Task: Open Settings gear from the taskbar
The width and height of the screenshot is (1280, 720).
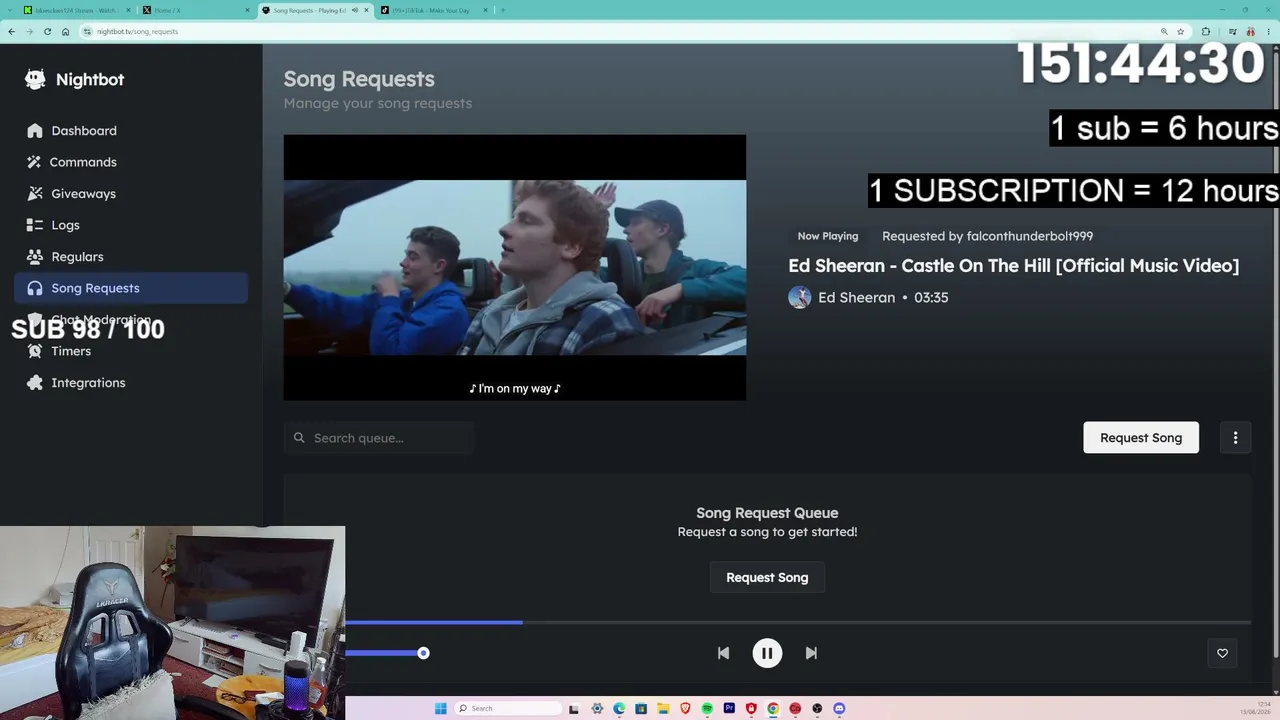Action: click(597, 709)
